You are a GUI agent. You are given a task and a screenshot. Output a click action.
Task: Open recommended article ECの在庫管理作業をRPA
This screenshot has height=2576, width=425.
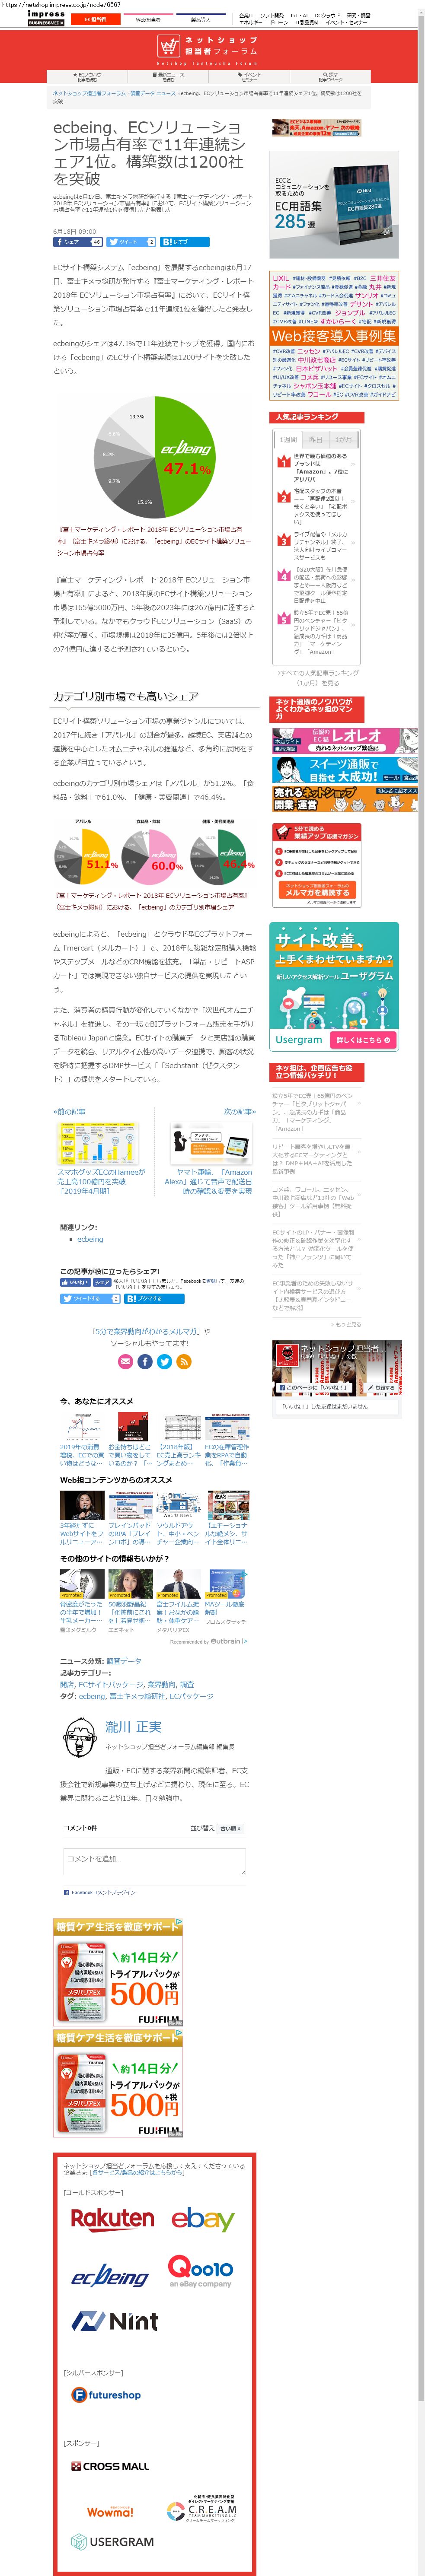pyautogui.click(x=227, y=1440)
